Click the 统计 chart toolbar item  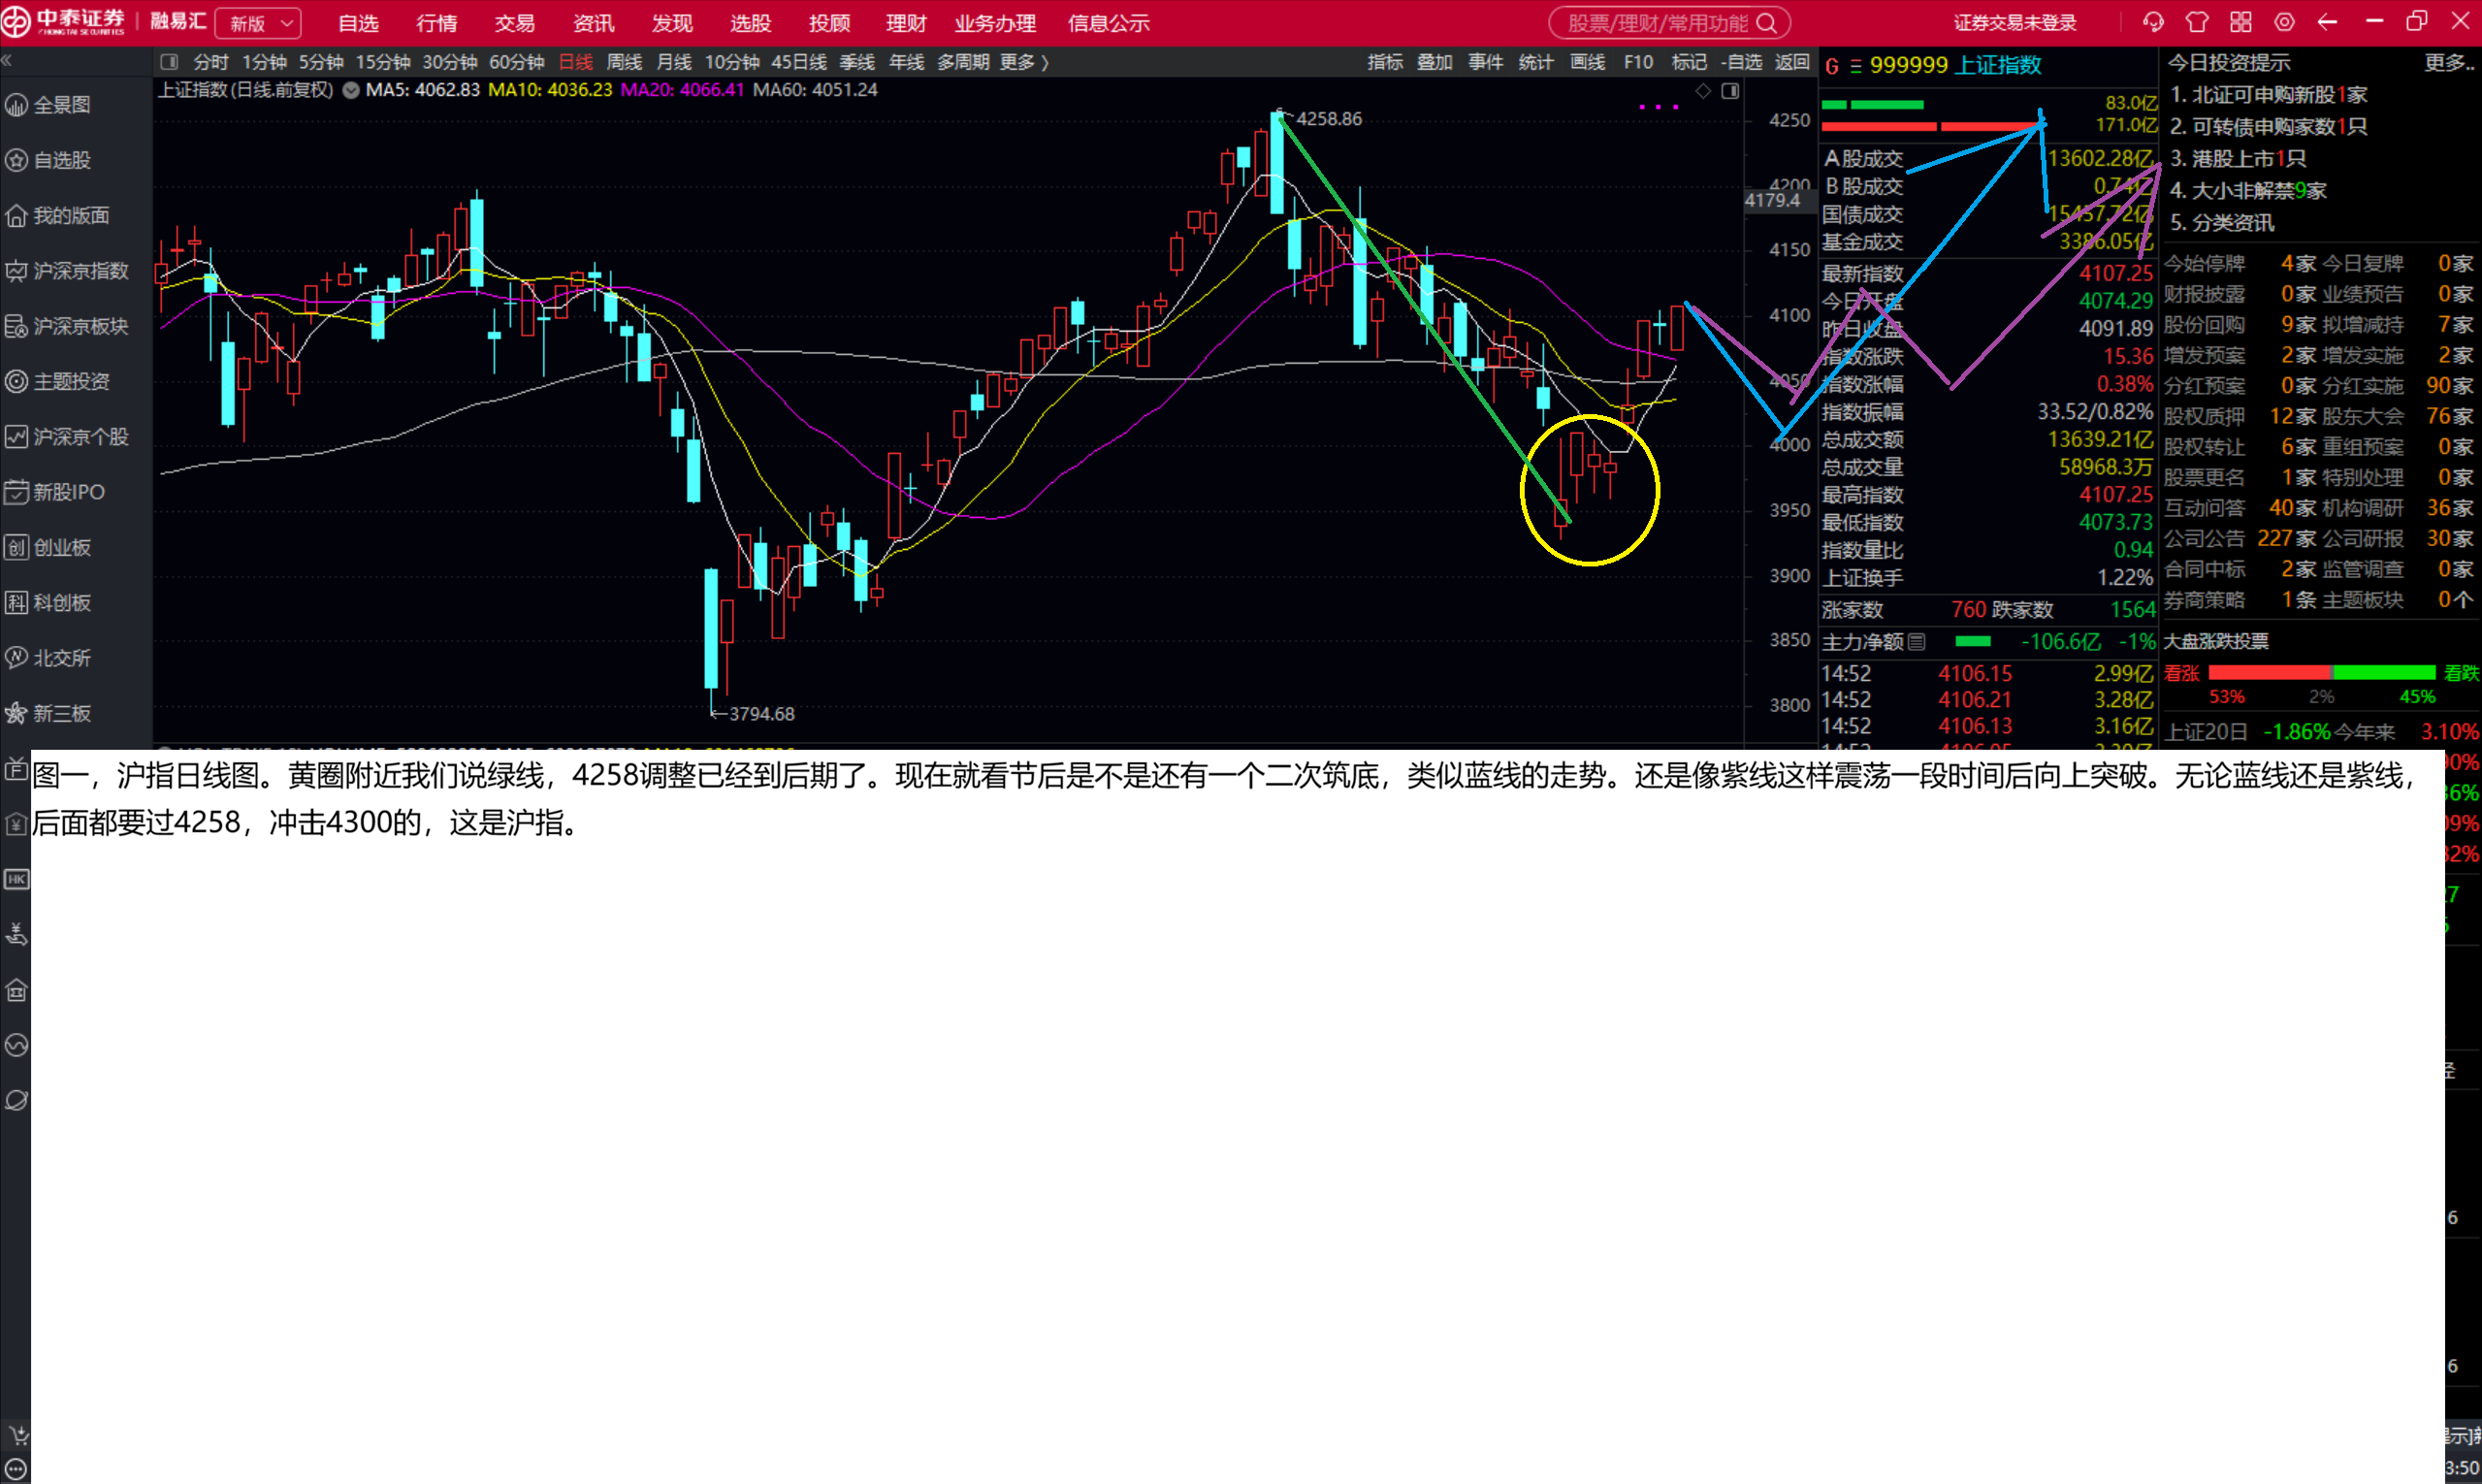1536,62
